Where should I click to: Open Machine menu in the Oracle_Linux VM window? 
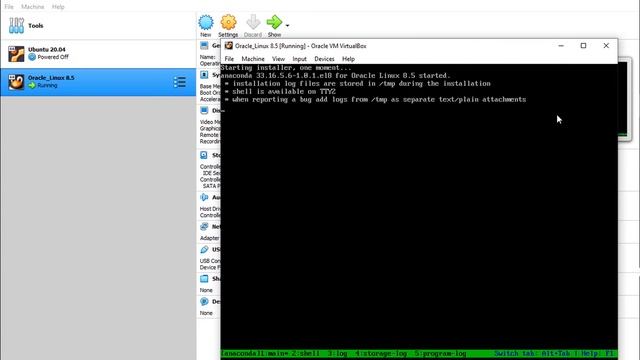pyautogui.click(x=253, y=59)
